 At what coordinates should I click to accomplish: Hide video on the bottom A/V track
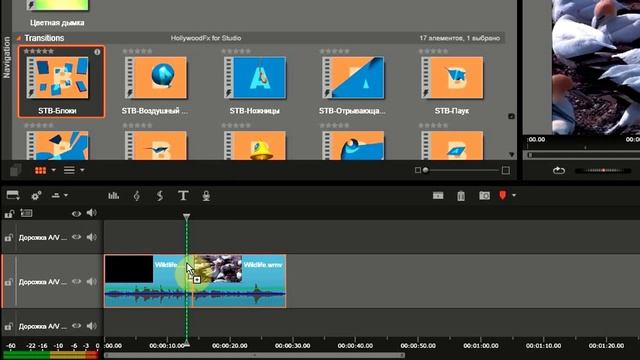76,326
